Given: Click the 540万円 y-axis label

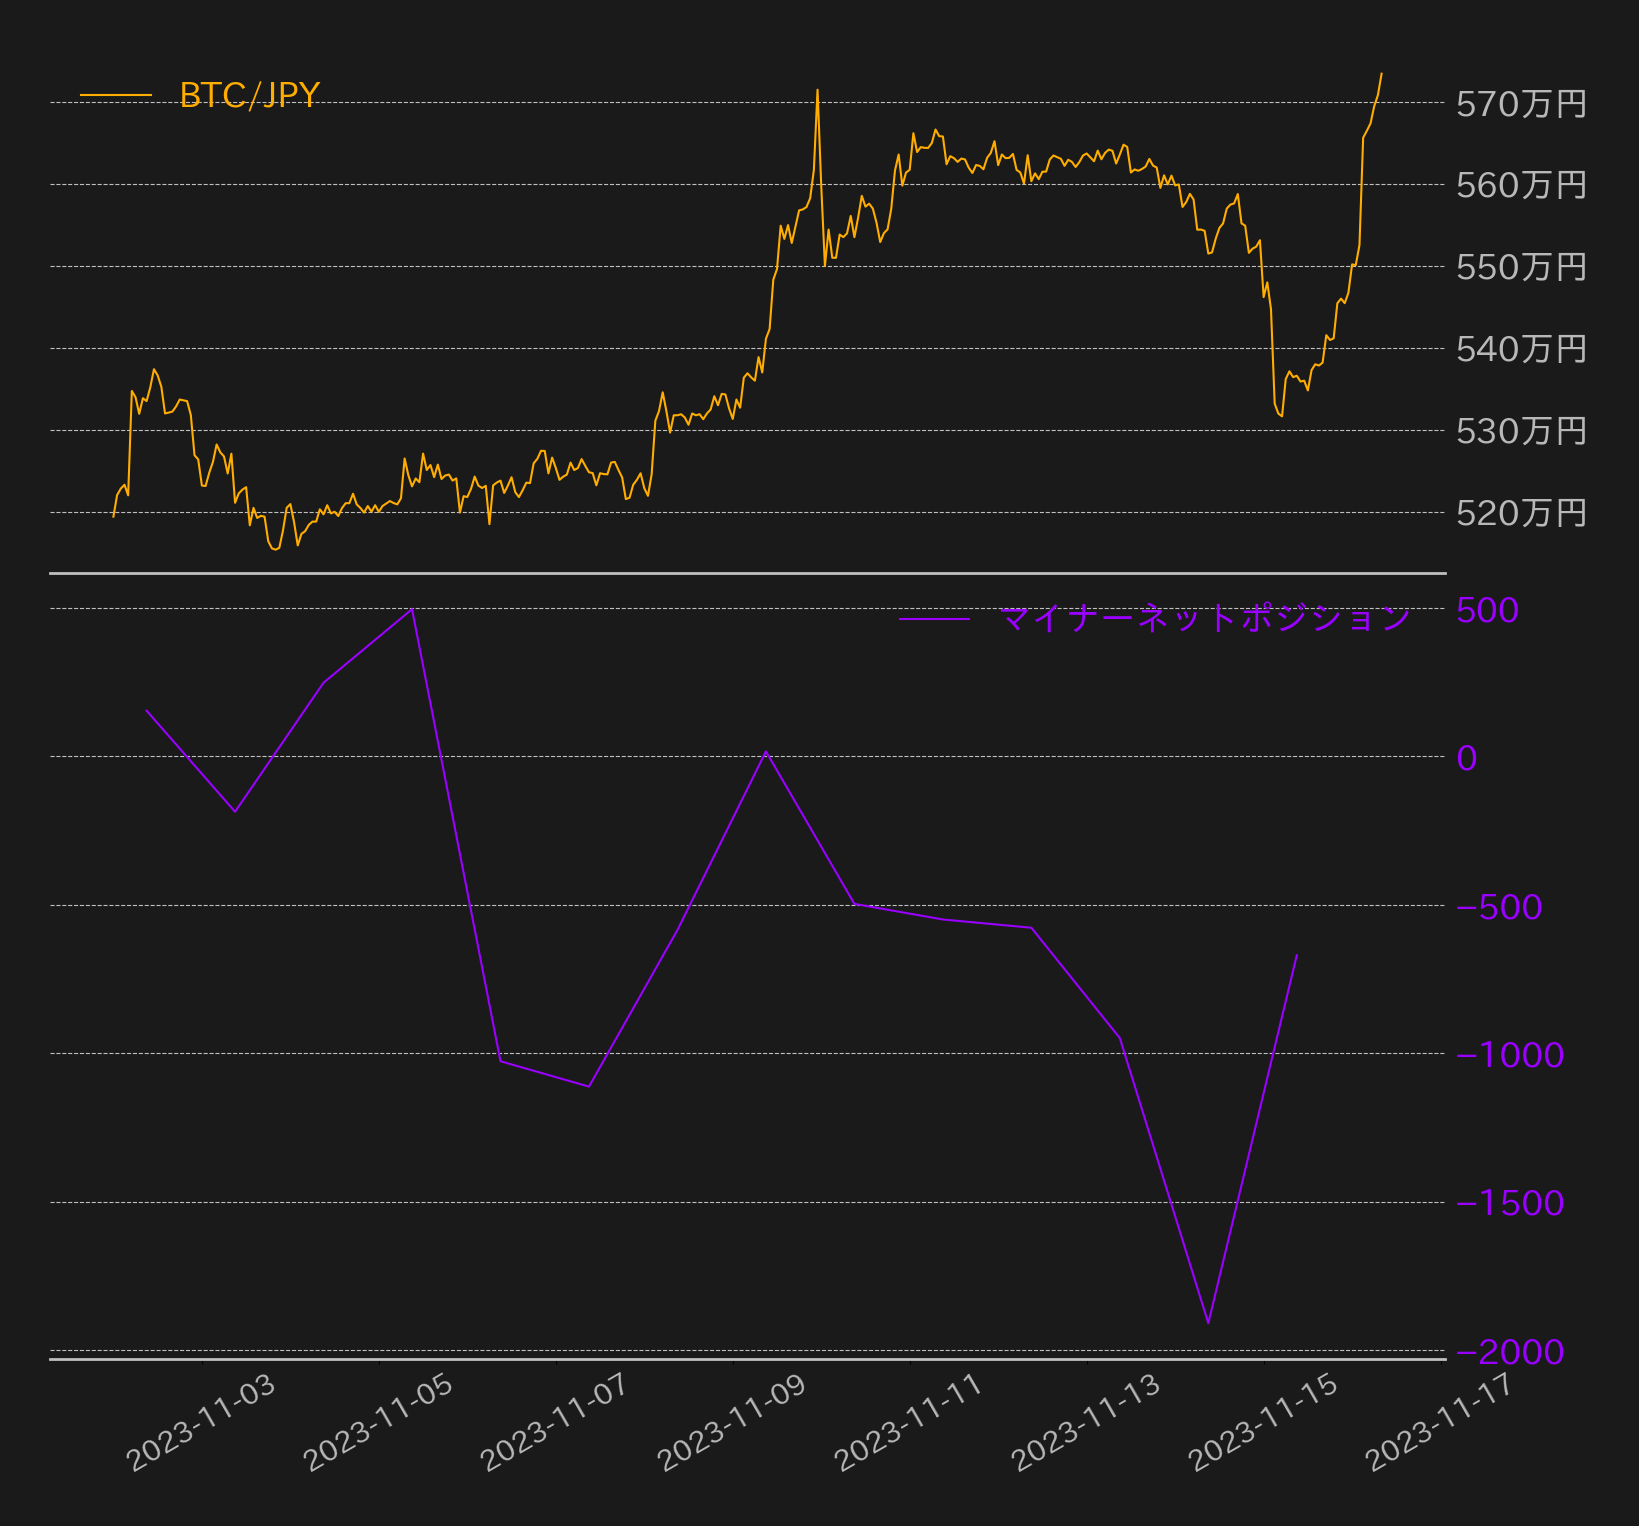Looking at the screenshot, I should click(1521, 349).
